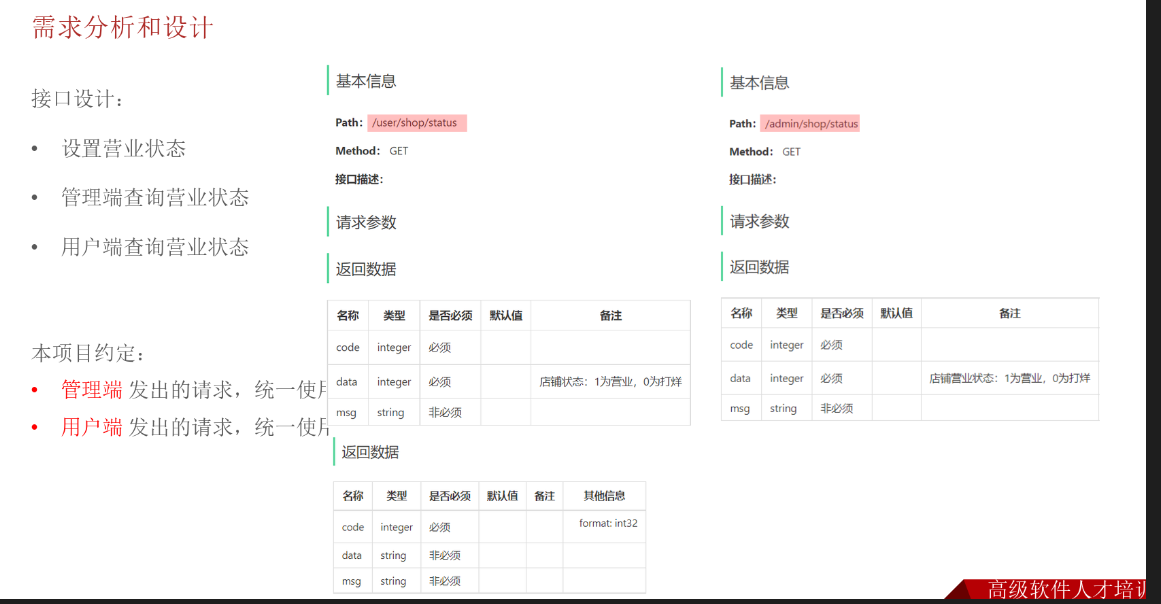Click the 是否必须 header in the admin table

tap(842, 313)
